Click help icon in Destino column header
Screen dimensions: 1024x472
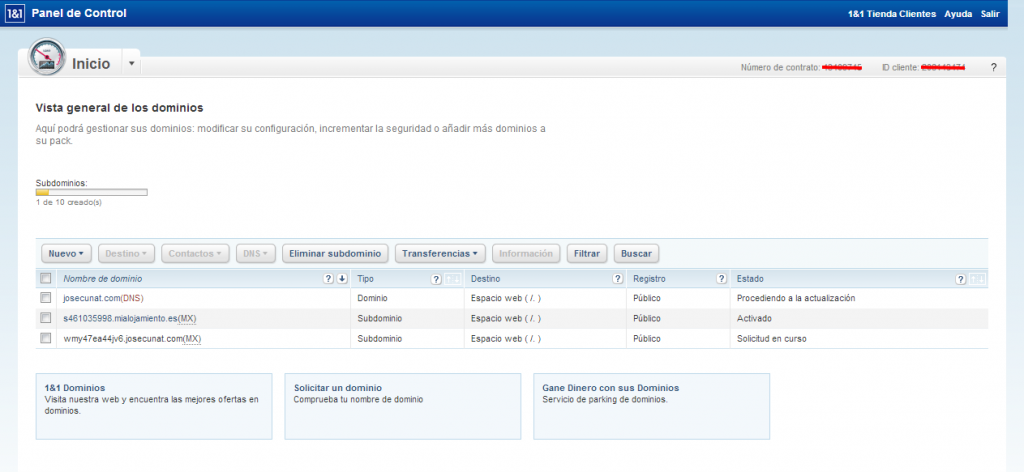(616, 279)
